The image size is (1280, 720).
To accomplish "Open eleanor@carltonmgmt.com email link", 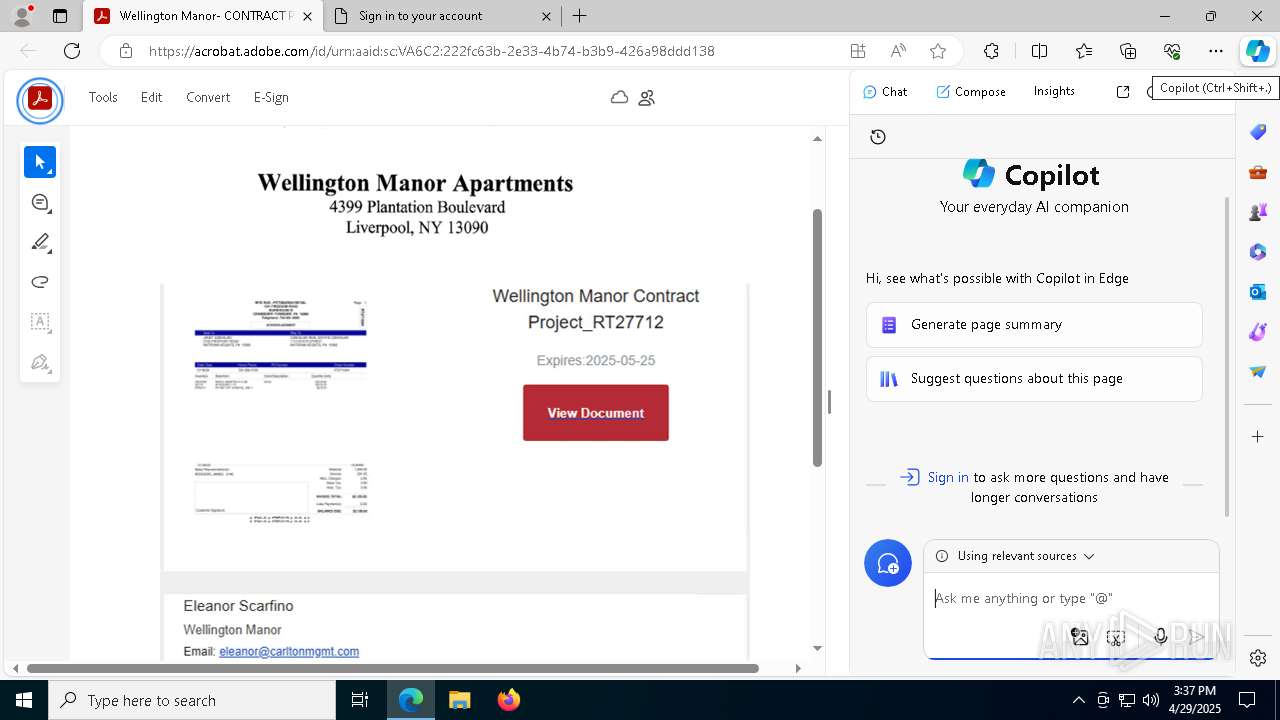I will point(289,651).
